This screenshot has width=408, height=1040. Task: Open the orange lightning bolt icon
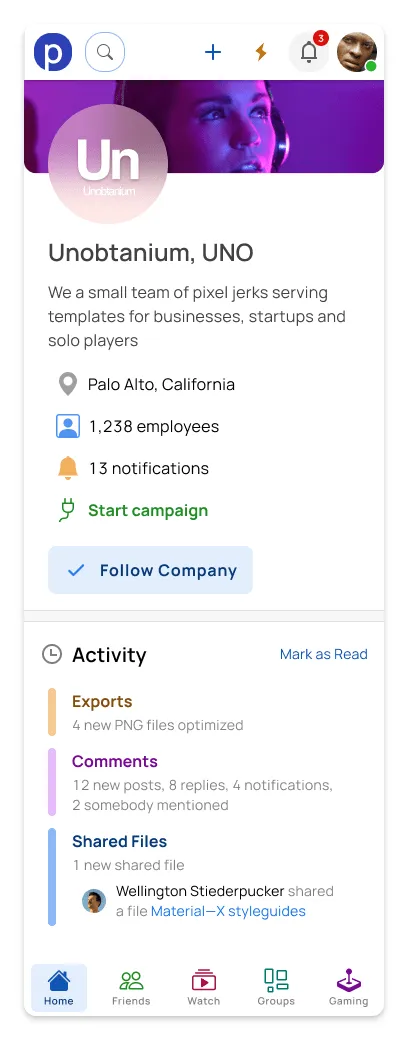261,52
